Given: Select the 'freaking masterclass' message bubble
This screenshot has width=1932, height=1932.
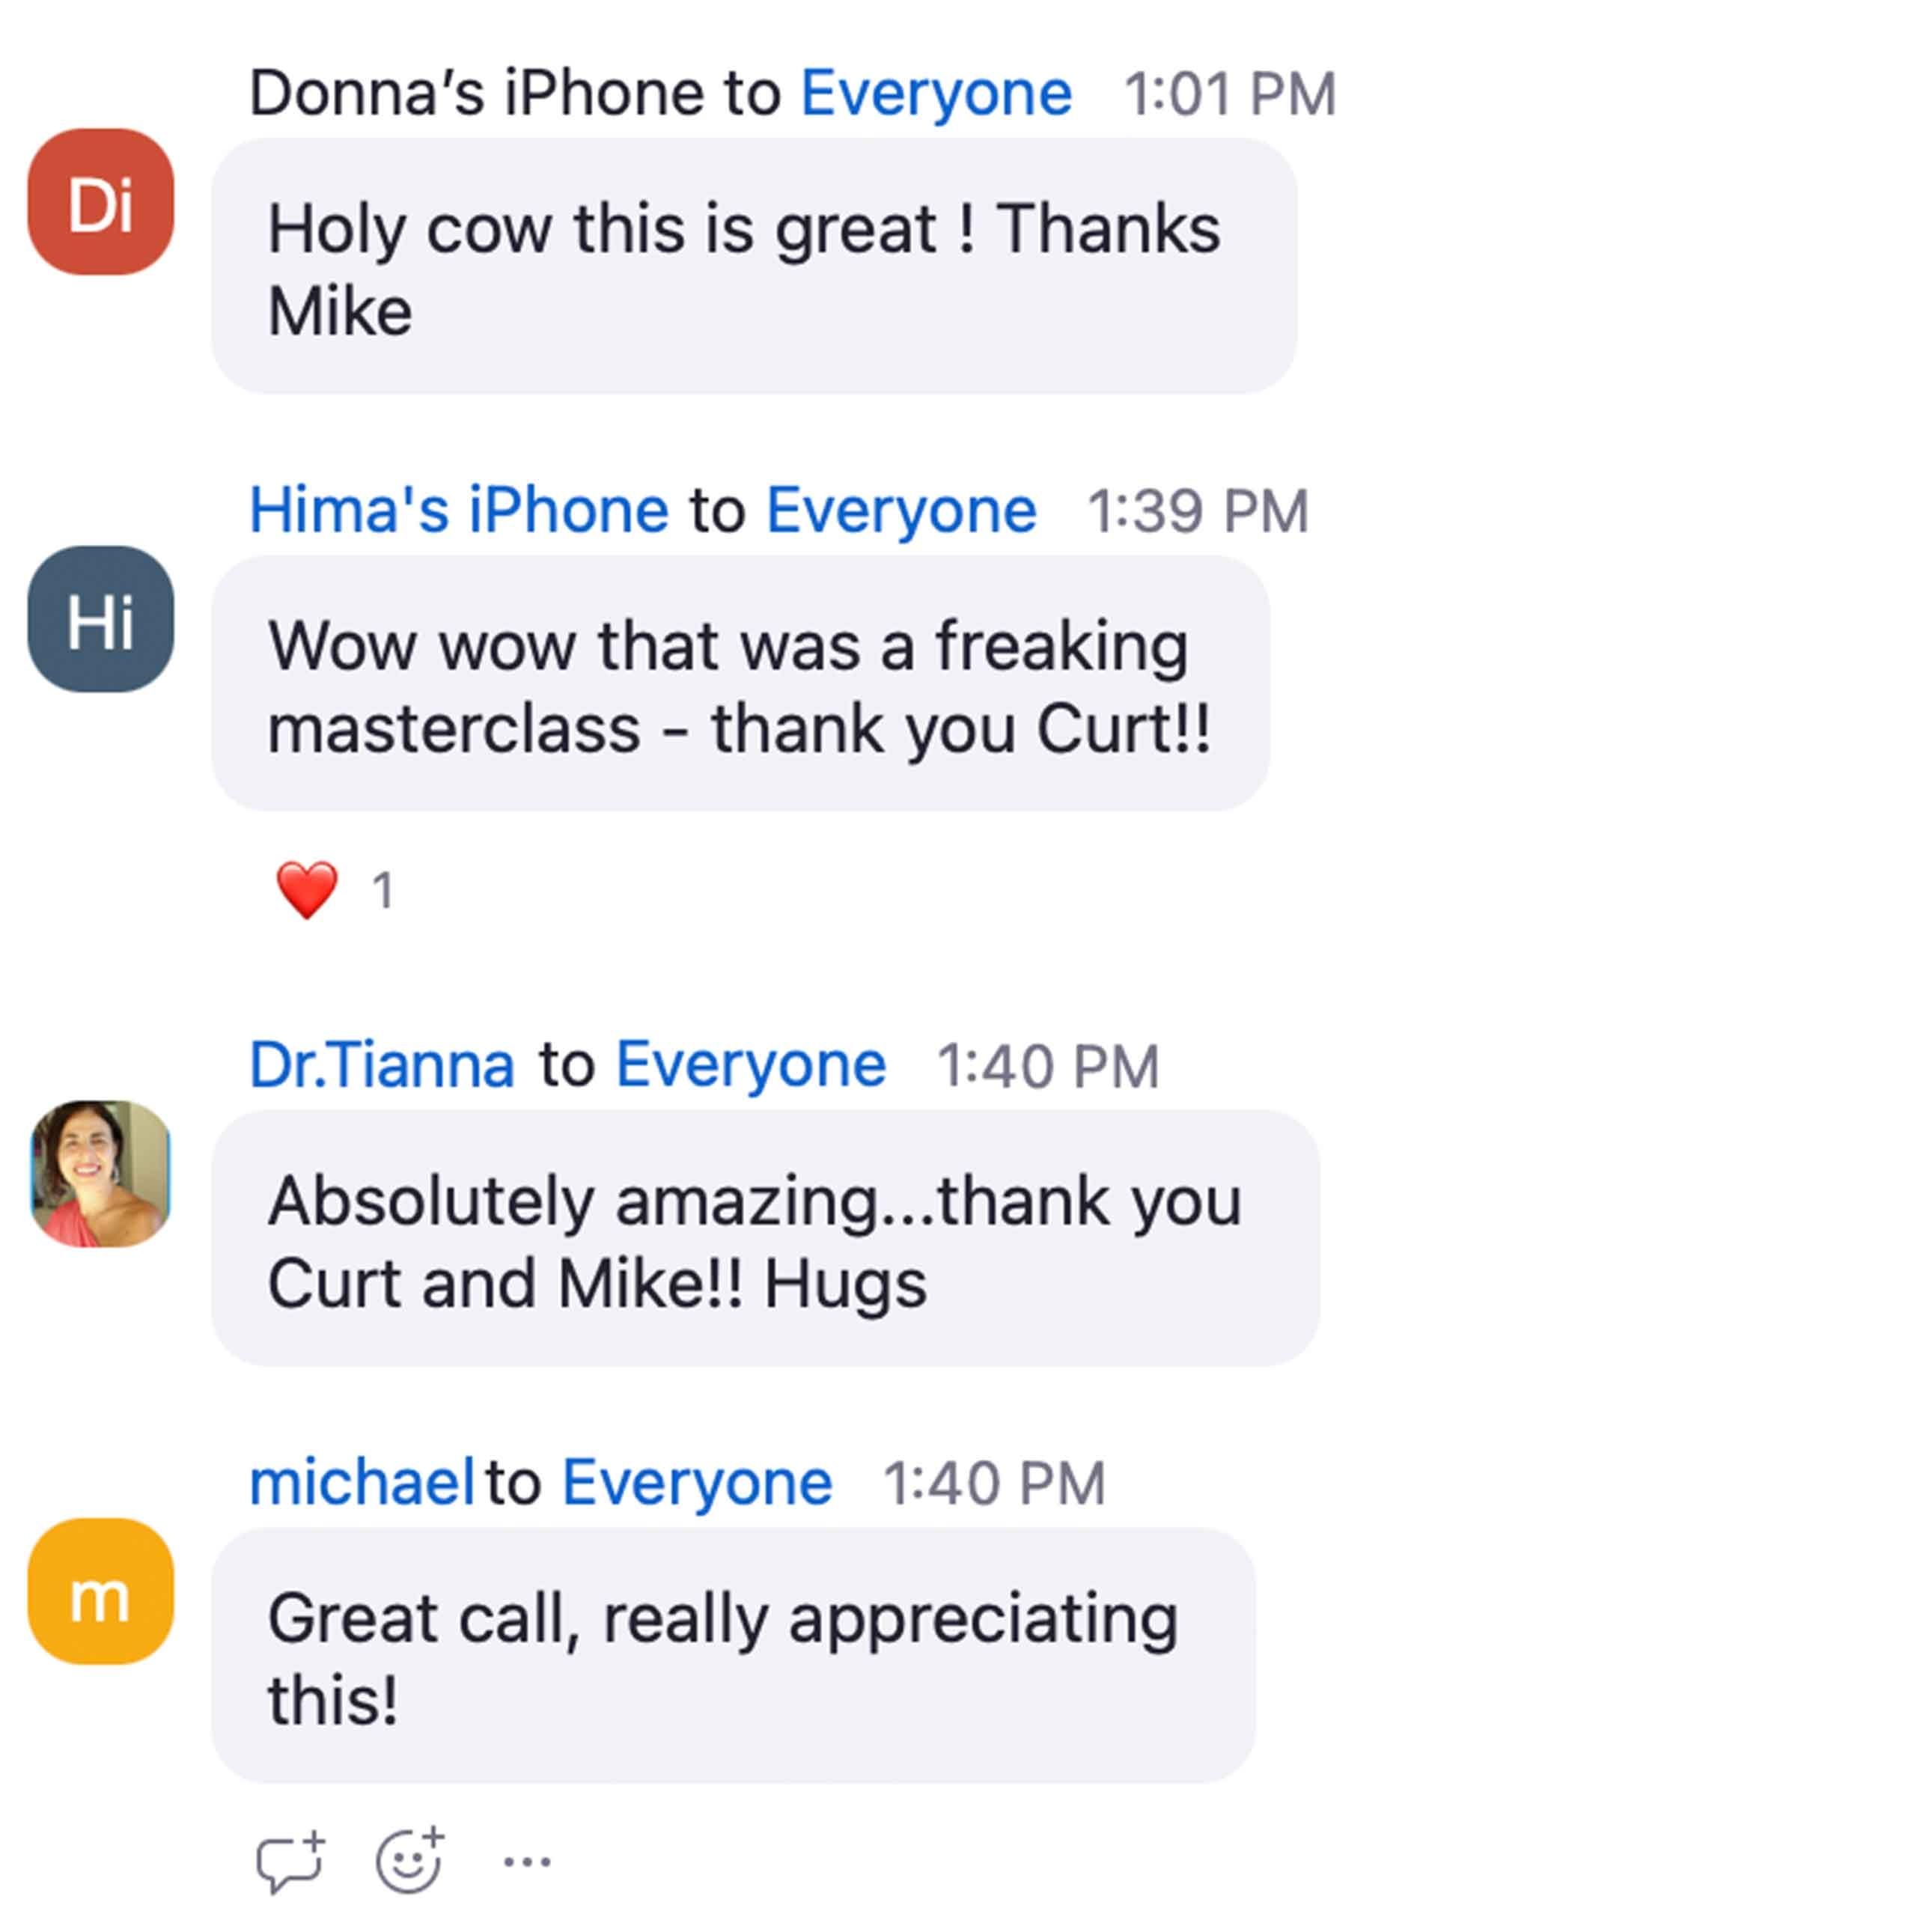Looking at the screenshot, I should coord(740,684).
